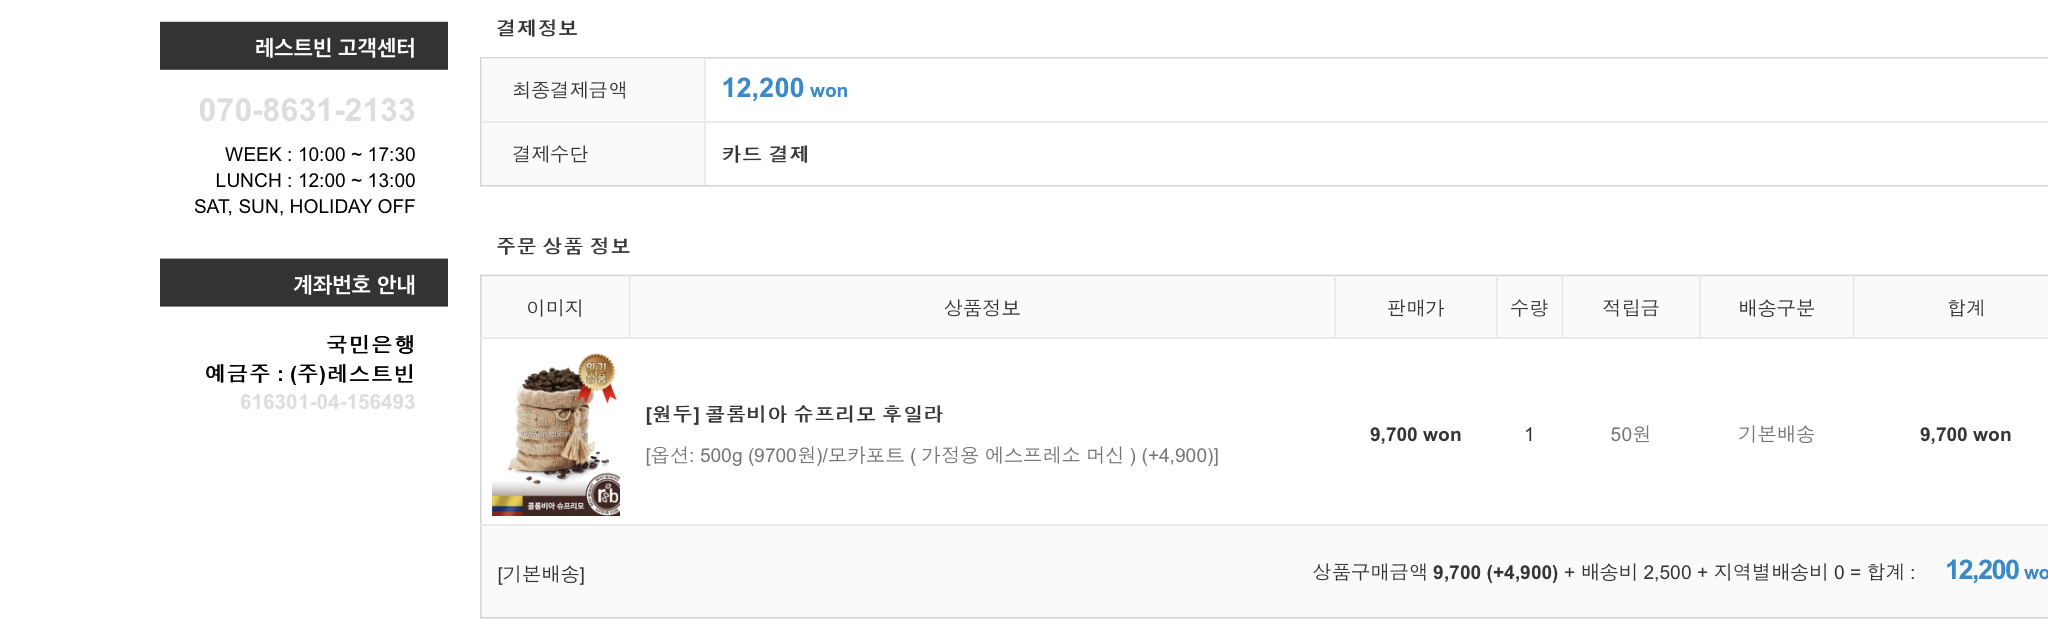Click the customer center phone number 070-8631-2133
The image size is (2048, 642).
pos(306,110)
